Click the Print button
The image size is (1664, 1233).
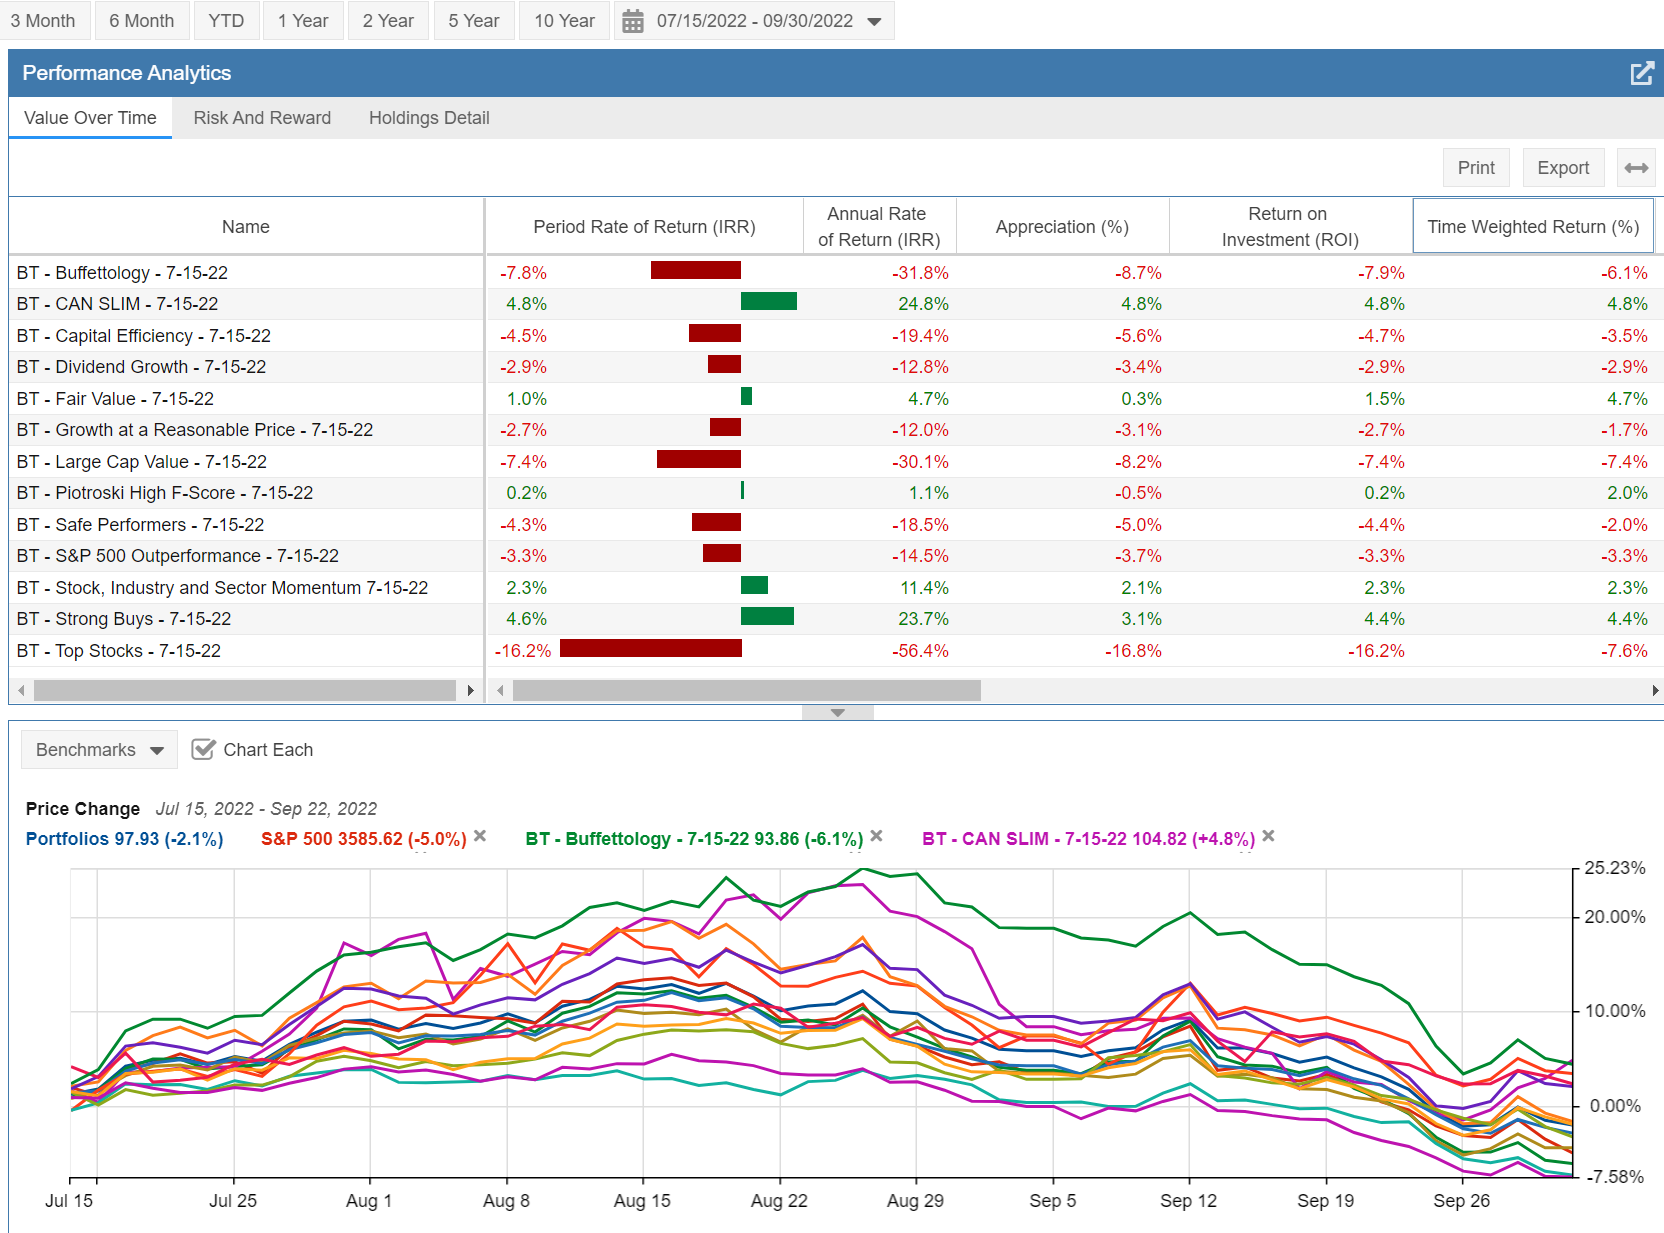(1475, 168)
